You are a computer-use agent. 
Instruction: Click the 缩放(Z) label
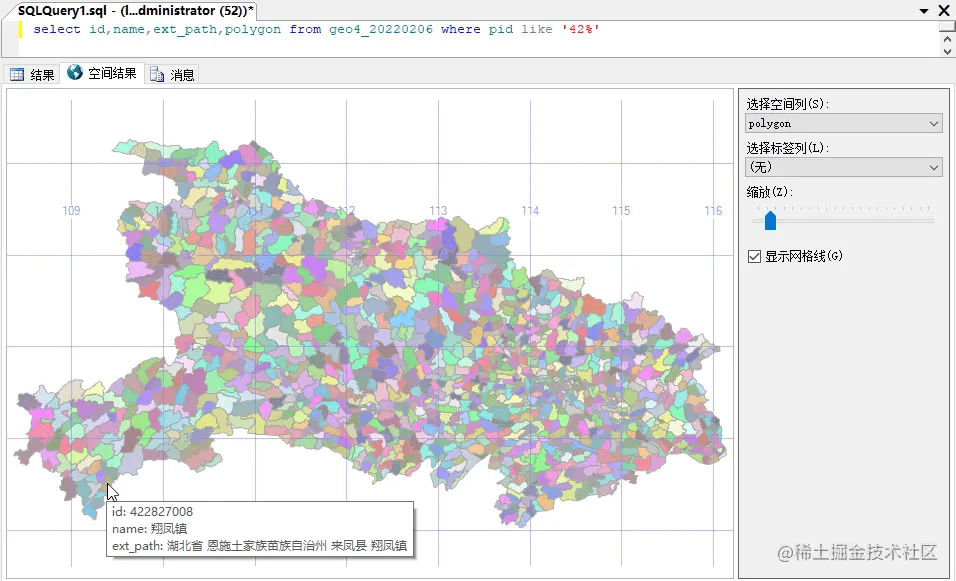769,191
